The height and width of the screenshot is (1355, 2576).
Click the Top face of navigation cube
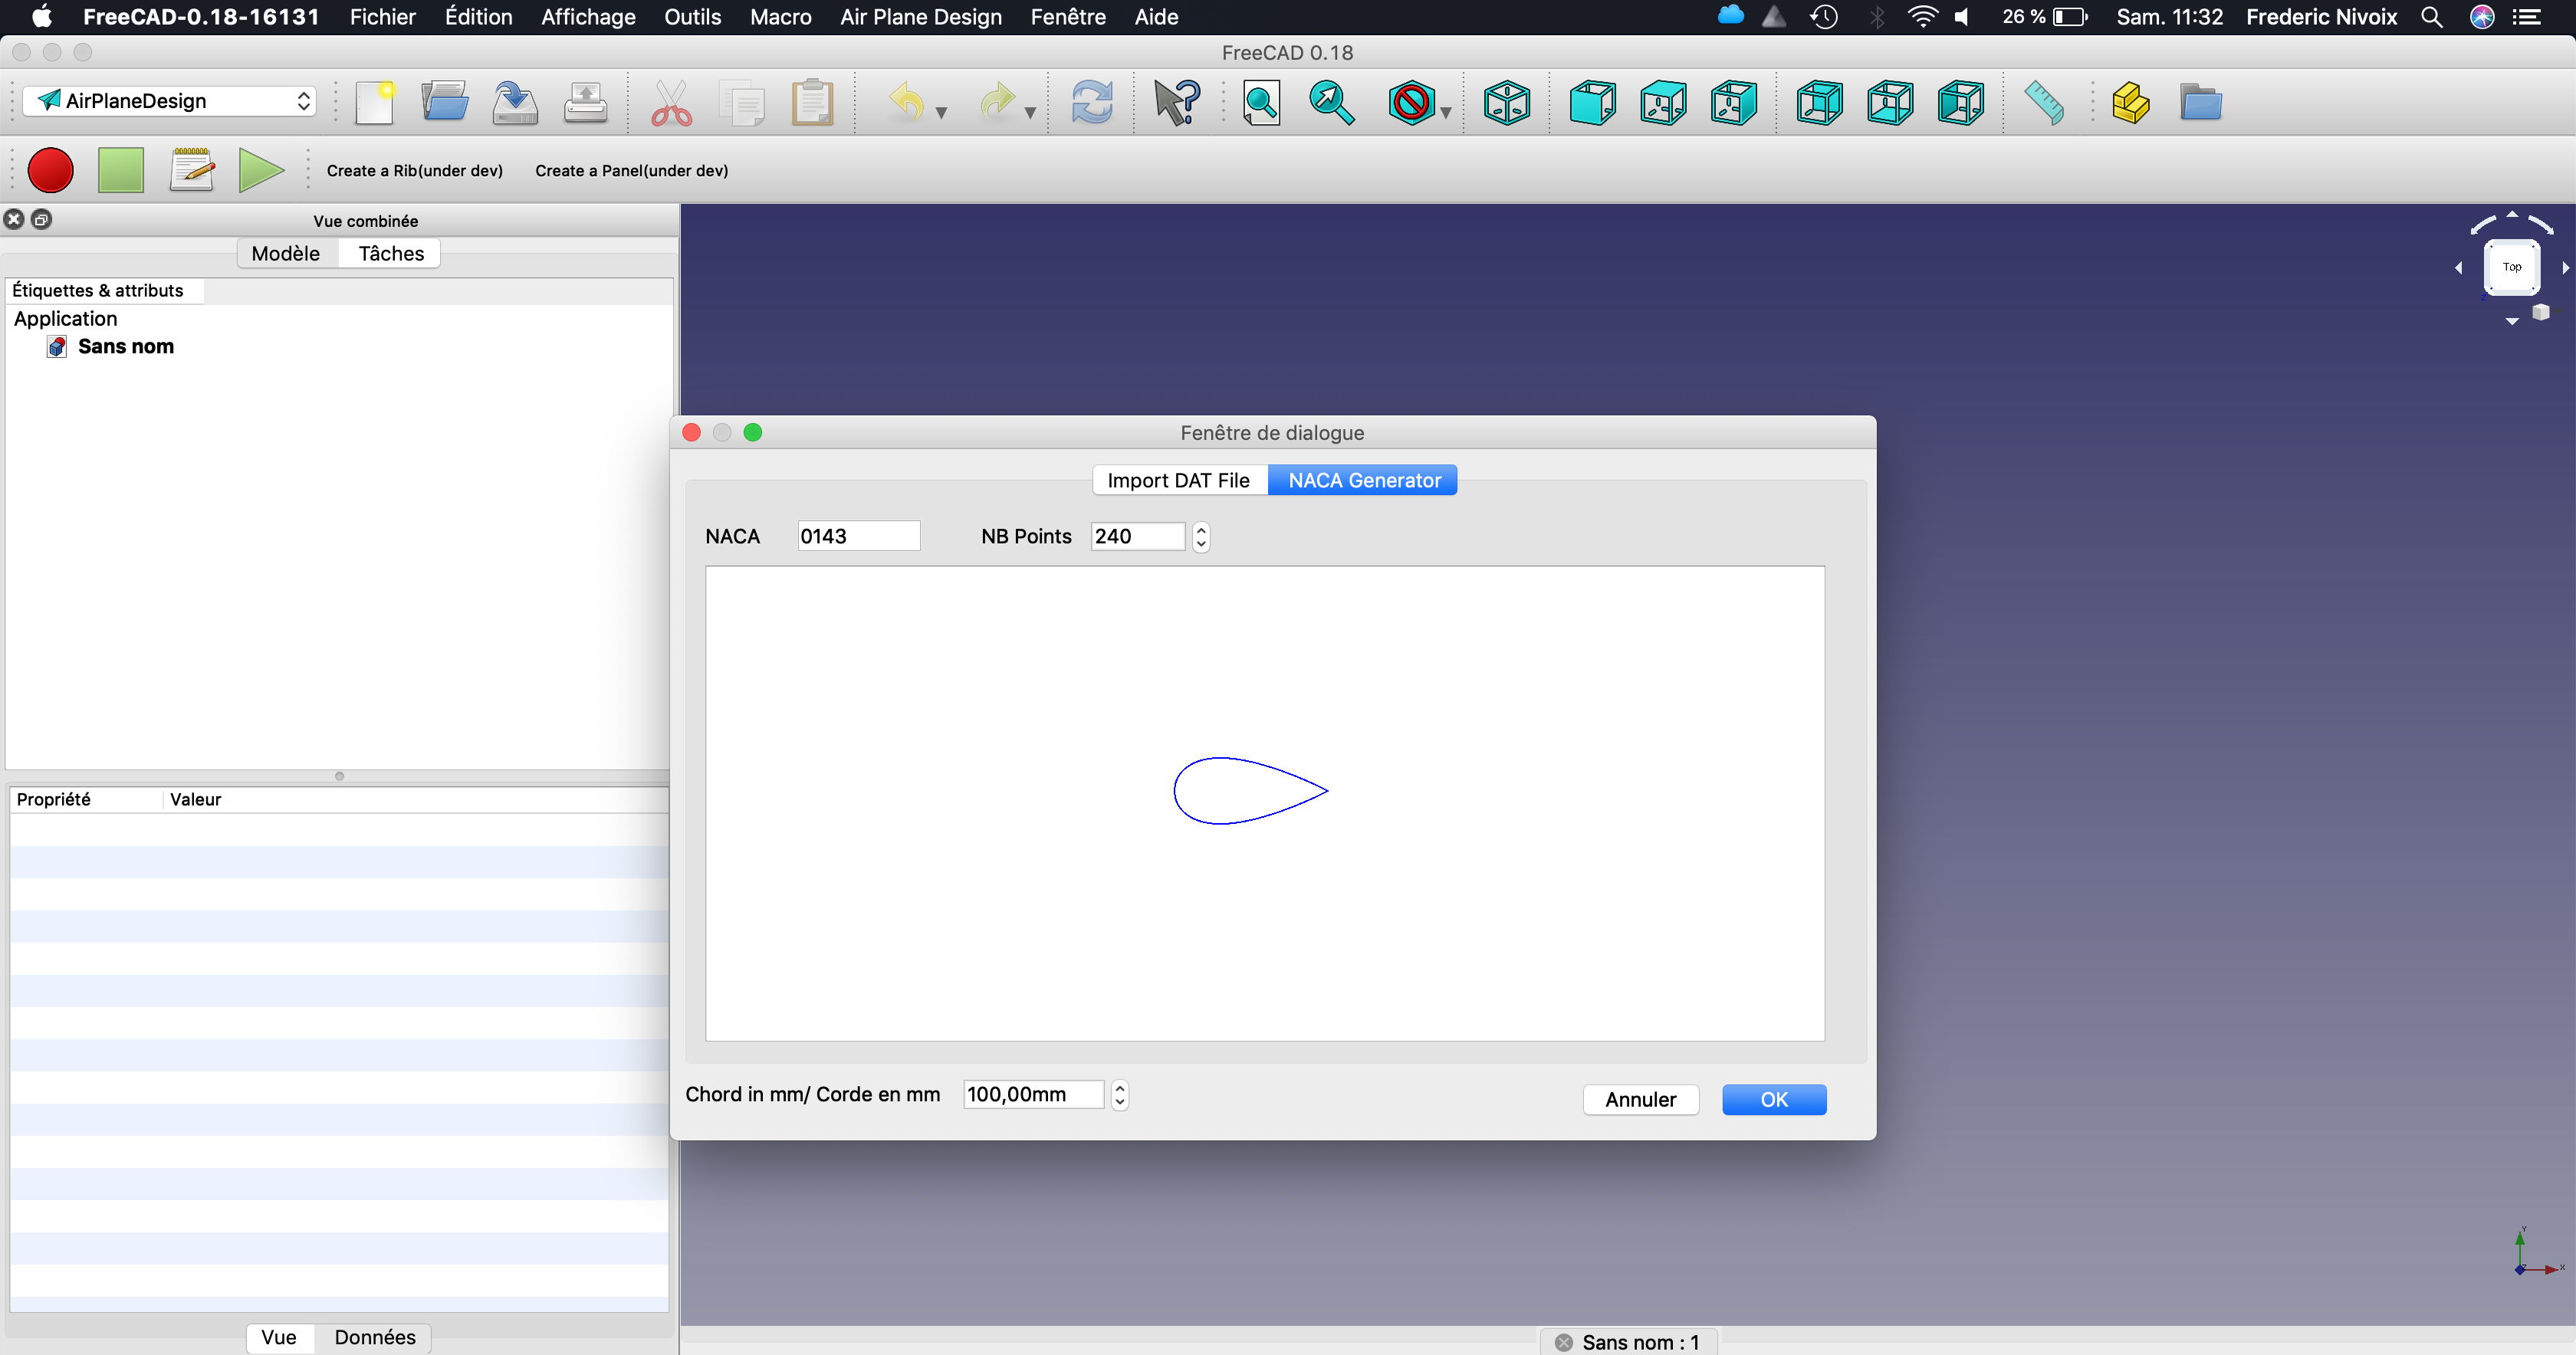pos(2511,267)
